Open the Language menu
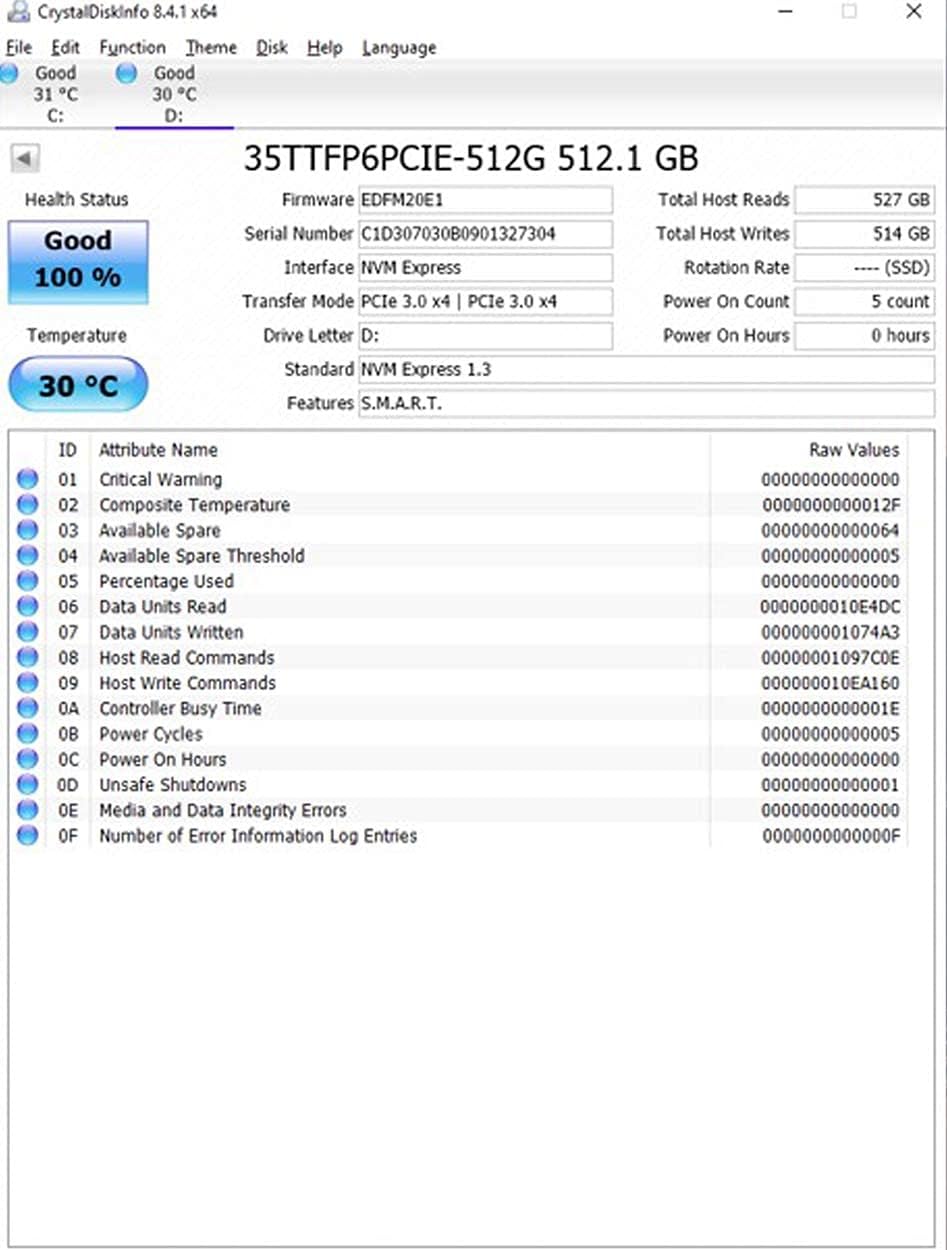Screen dimensions: 947x1250 pyautogui.click(x=398, y=47)
